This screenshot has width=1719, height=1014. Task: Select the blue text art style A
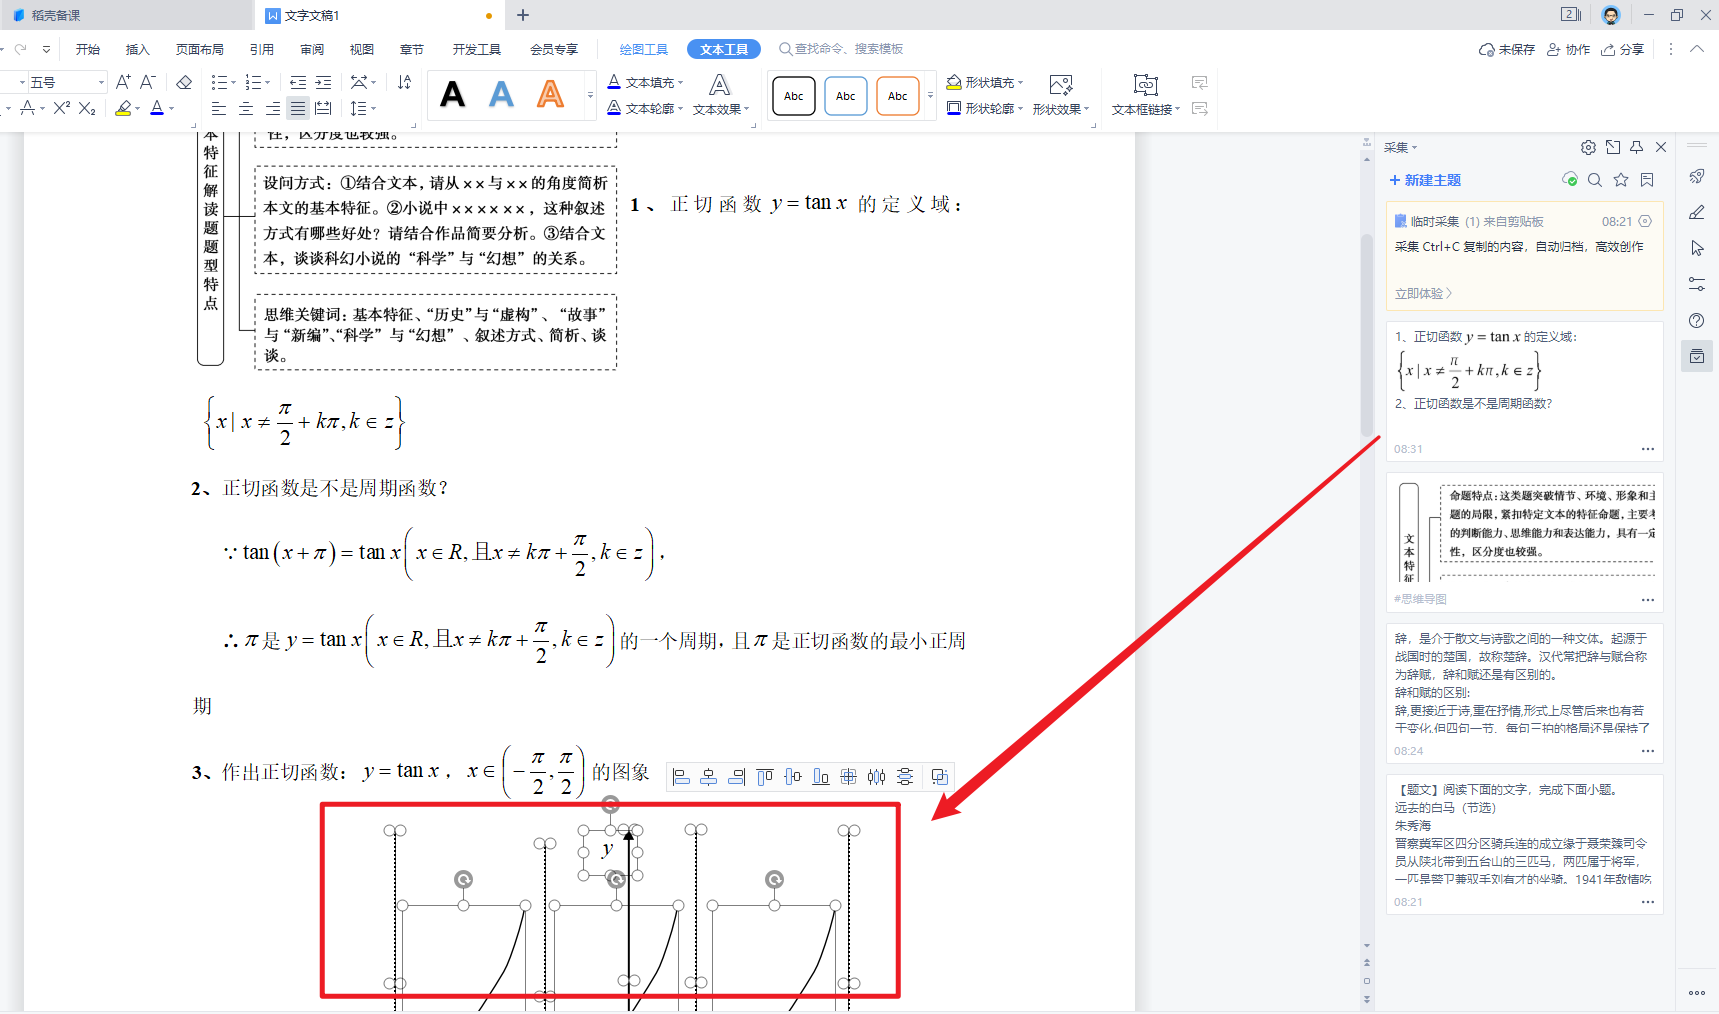point(502,95)
